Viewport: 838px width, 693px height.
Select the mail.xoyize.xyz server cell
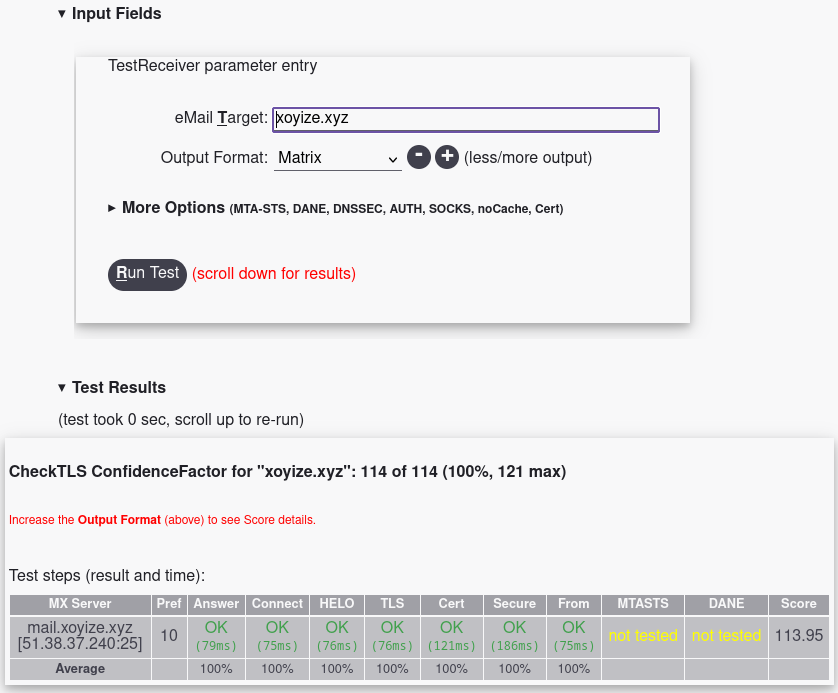click(80, 636)
